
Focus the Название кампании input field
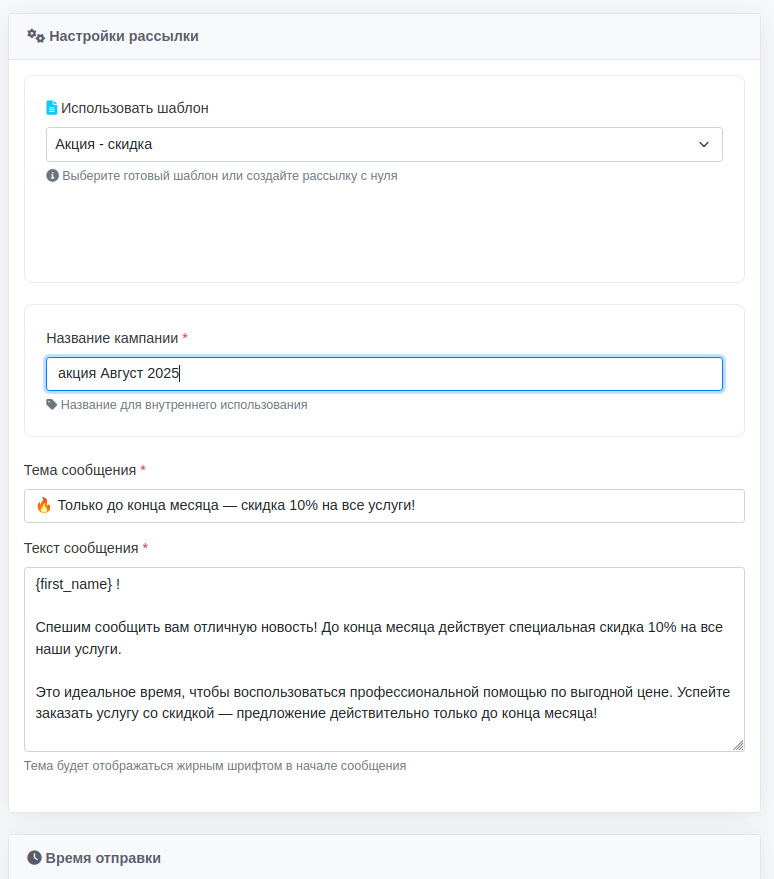coord(384,374)
